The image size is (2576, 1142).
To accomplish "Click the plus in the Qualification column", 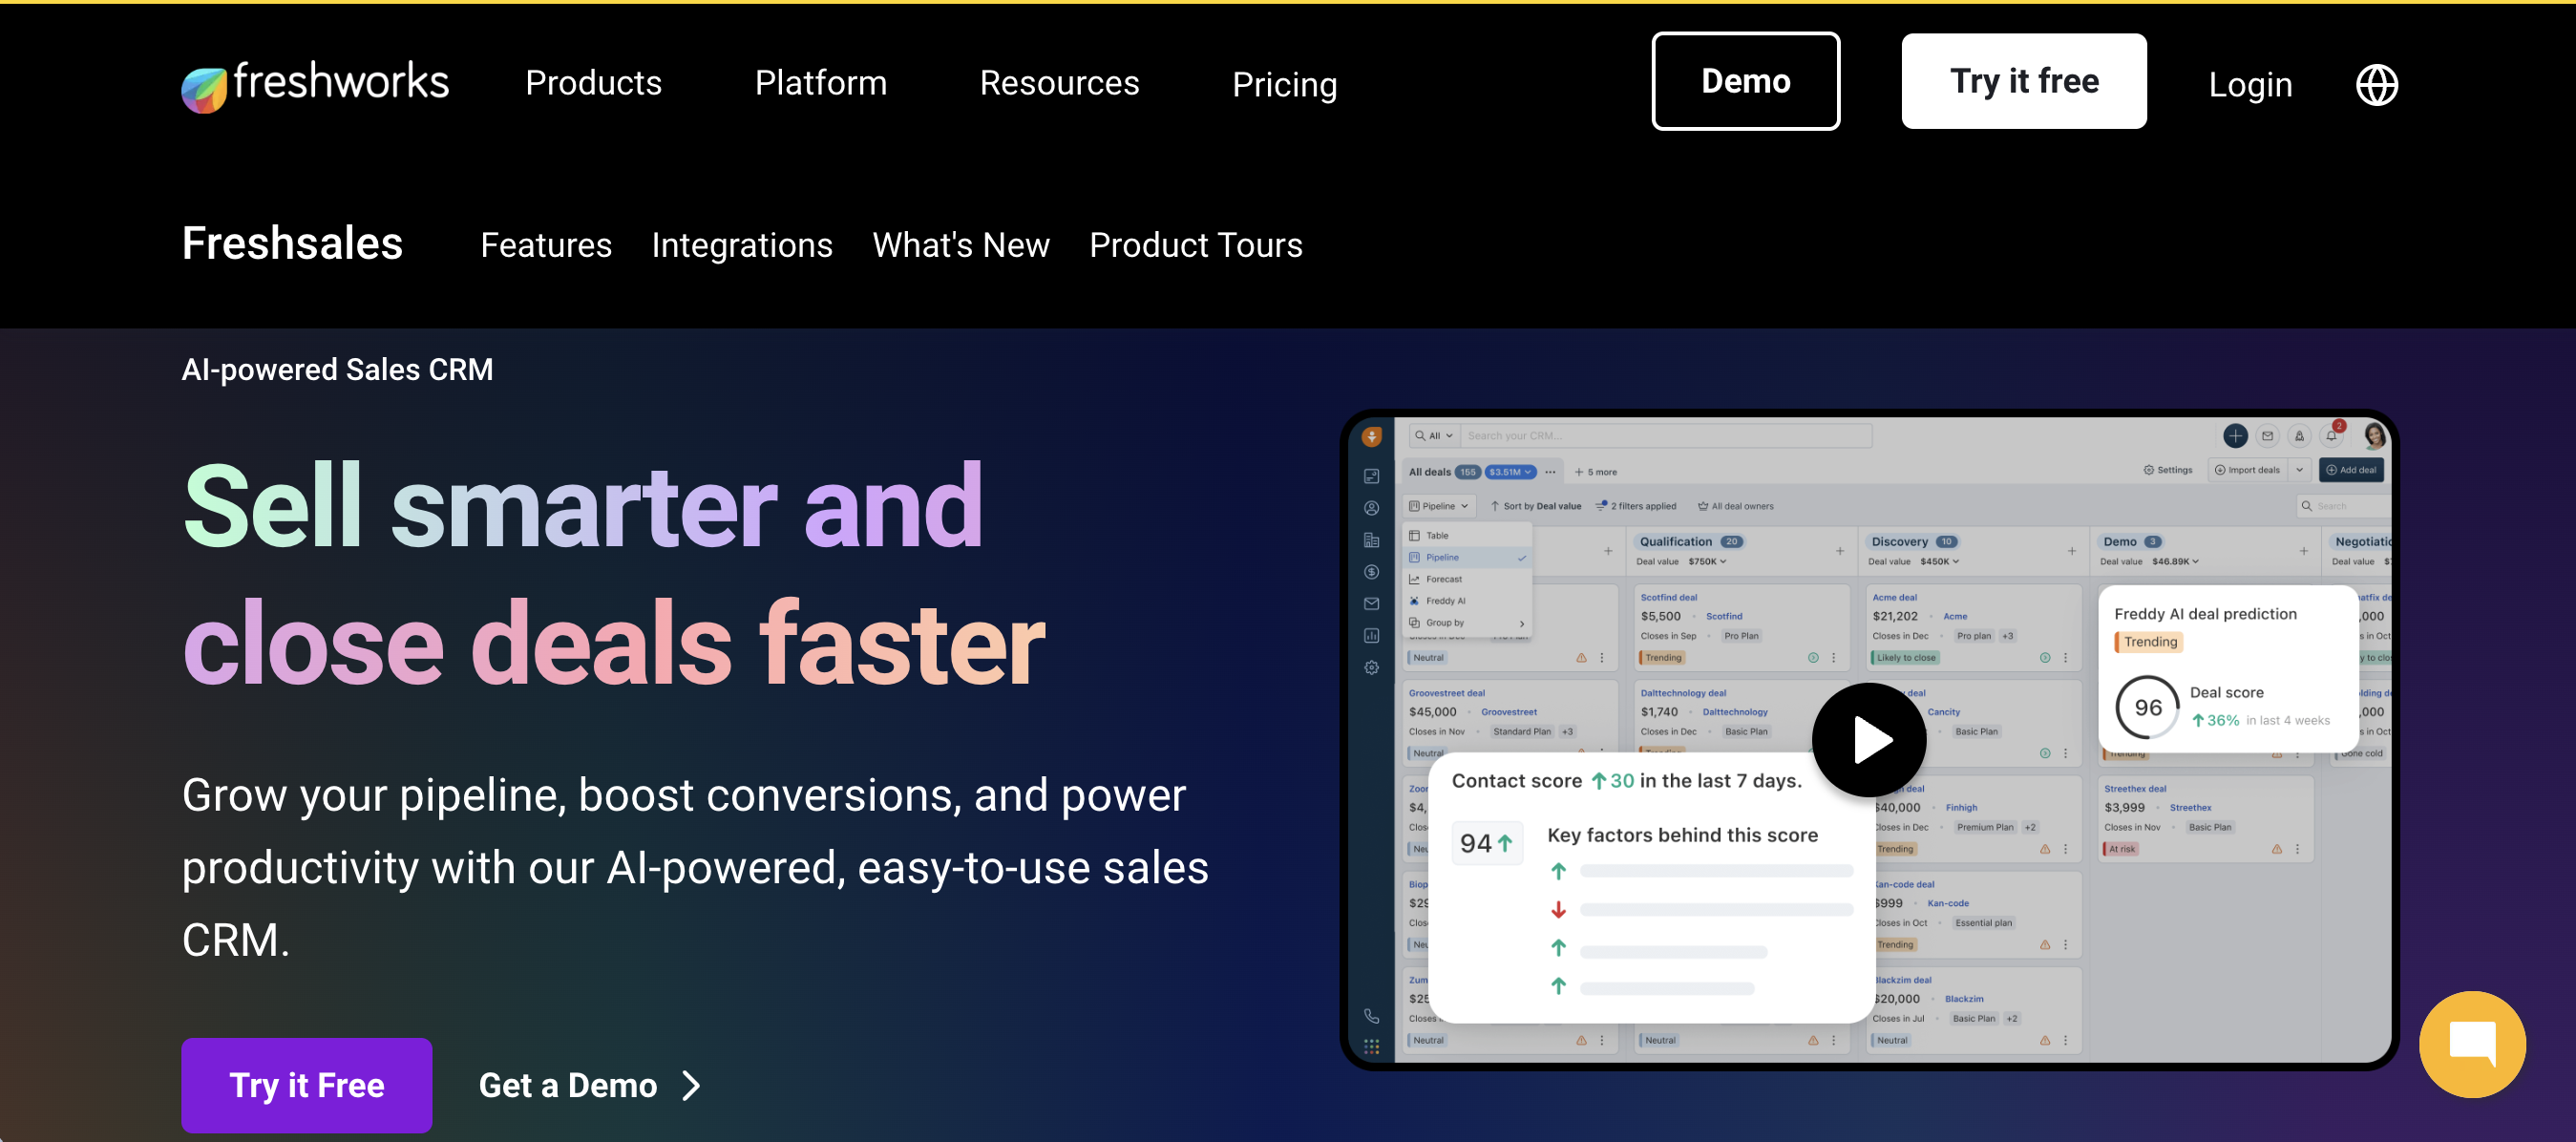I will 1839,551.
